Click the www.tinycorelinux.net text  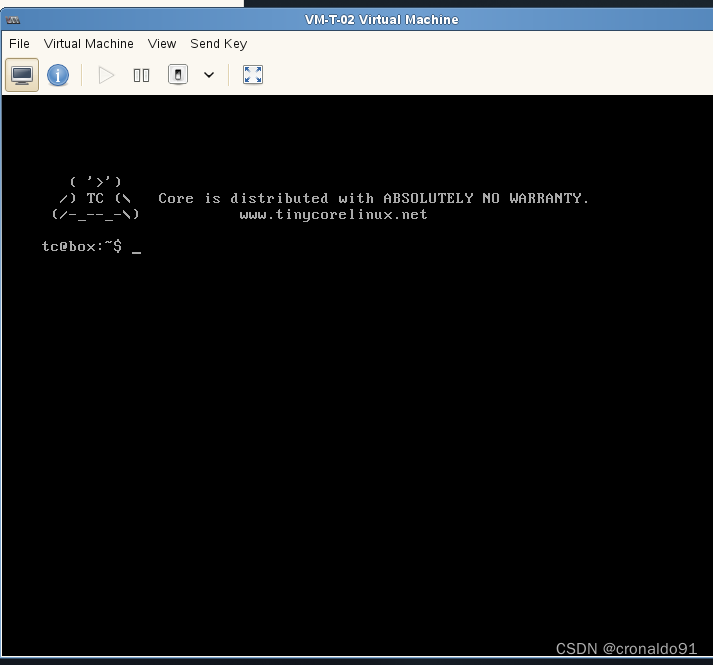333,214
